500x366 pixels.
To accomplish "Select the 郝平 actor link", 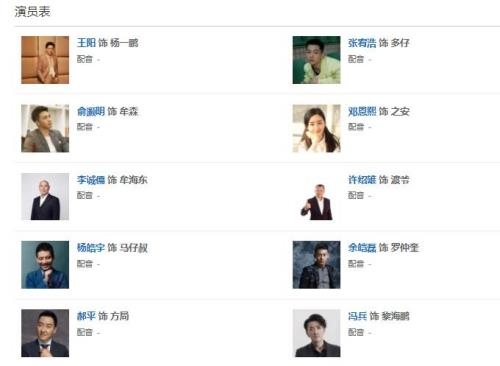I will (86, 316).
